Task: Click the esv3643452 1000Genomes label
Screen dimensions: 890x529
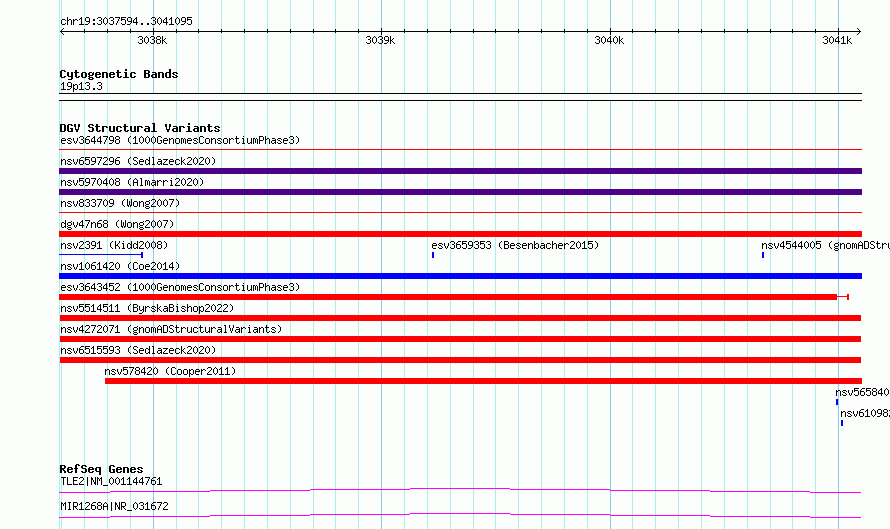Action: (x=180, y=287)
